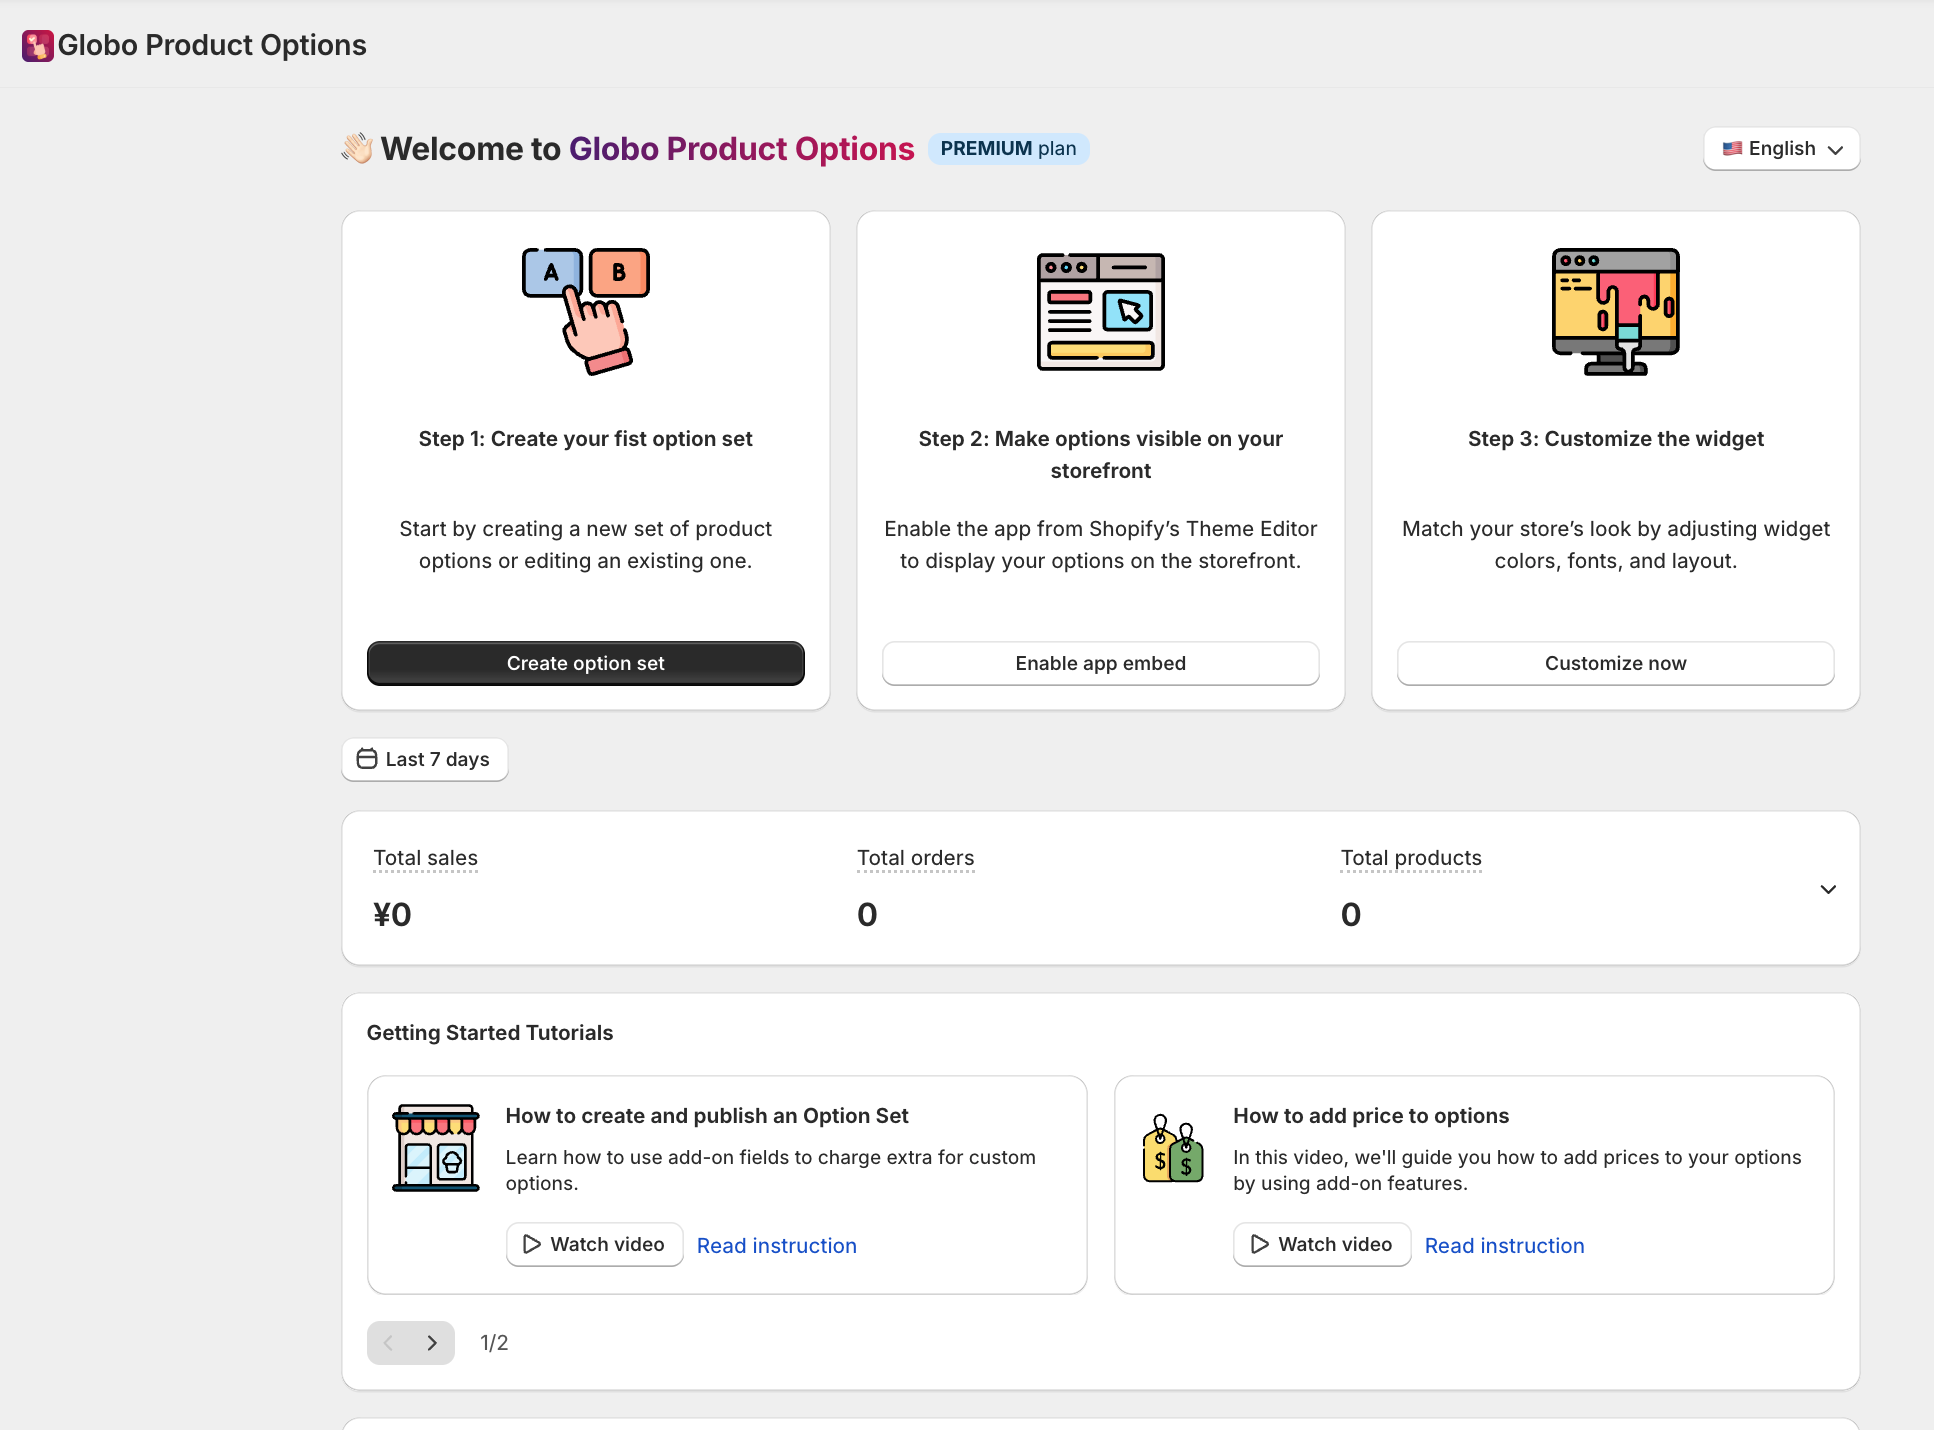The height and width of the screenshot is (1430, 1934).
Task: Open the Last 7 days date picker
Action: point(424,759)
